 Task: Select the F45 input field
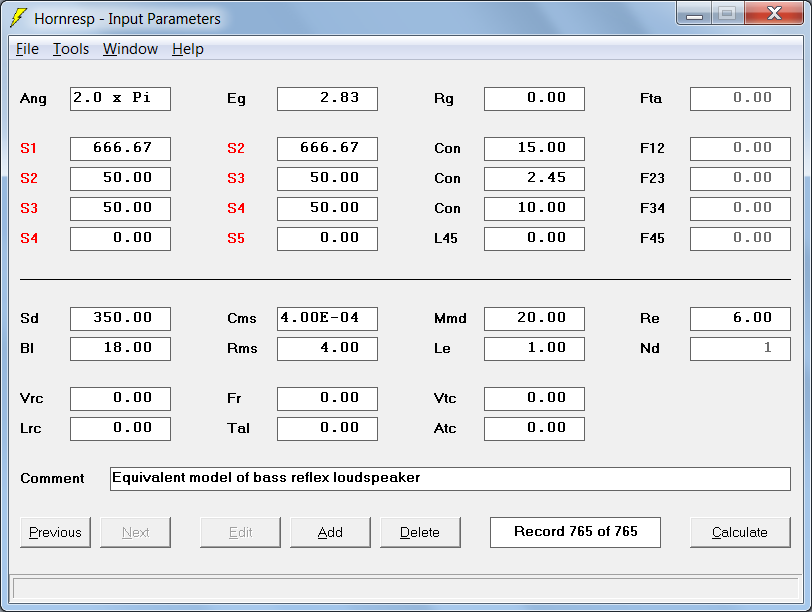pyautogui.click(x=741, y=239)
